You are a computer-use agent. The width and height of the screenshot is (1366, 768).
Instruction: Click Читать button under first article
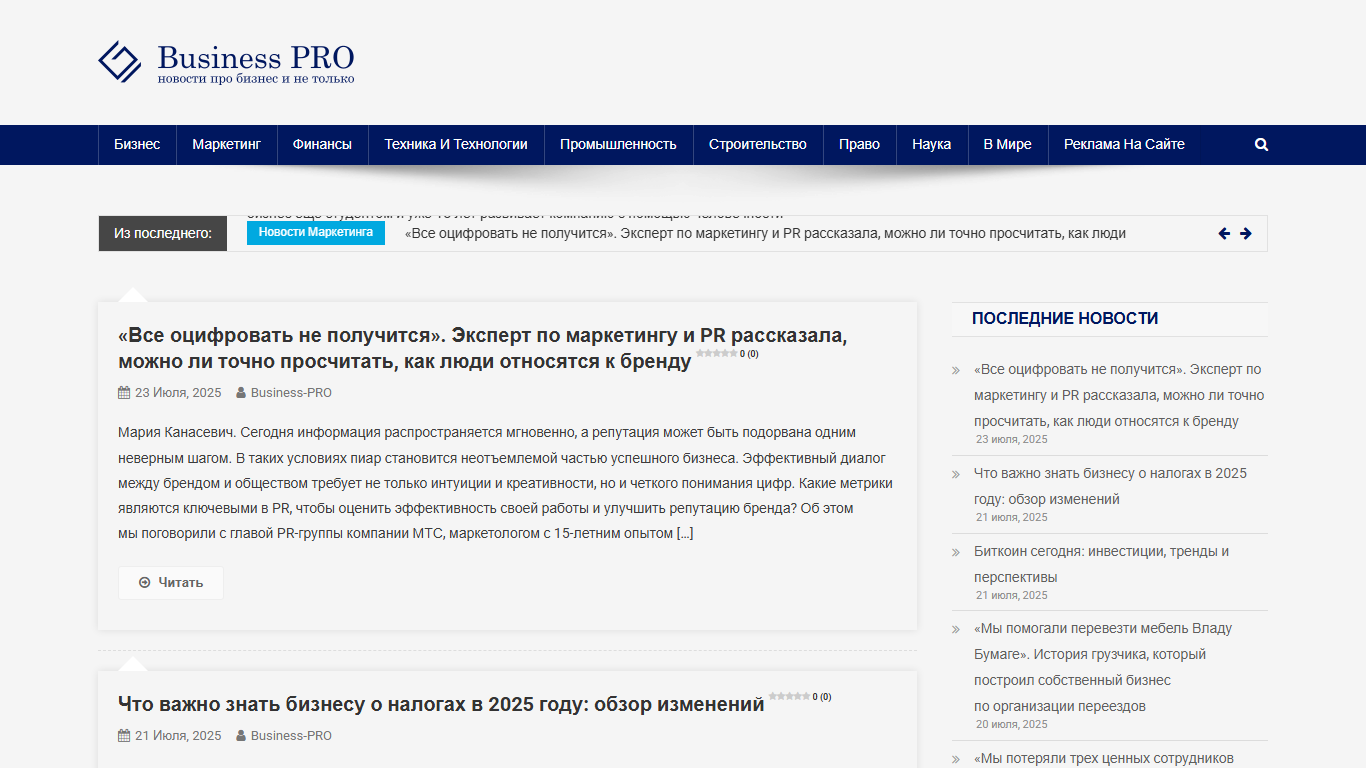171,583
